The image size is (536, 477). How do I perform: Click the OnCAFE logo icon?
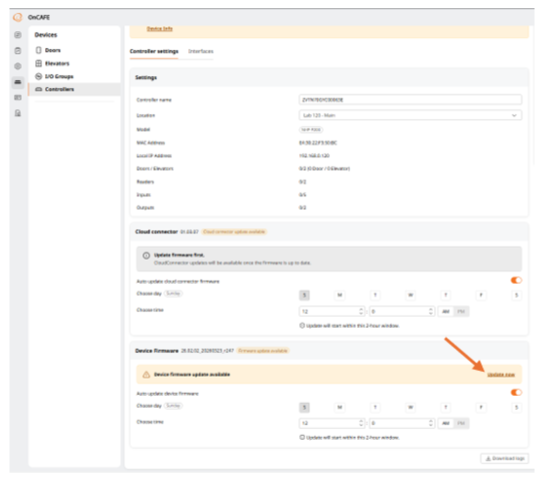(x=17, y=17)
